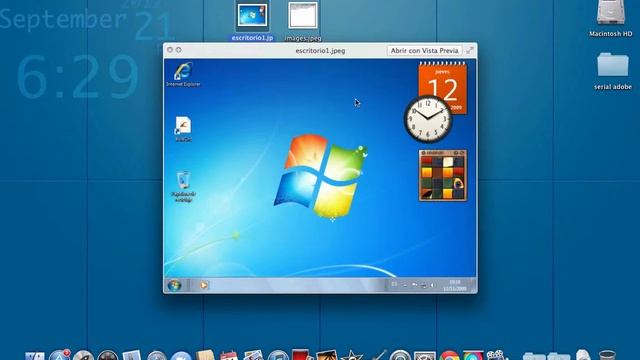Click the volume icon in preview taskbar tray
Image resolution: width=640 pixels, height=360 pixels.
(432, 285)
